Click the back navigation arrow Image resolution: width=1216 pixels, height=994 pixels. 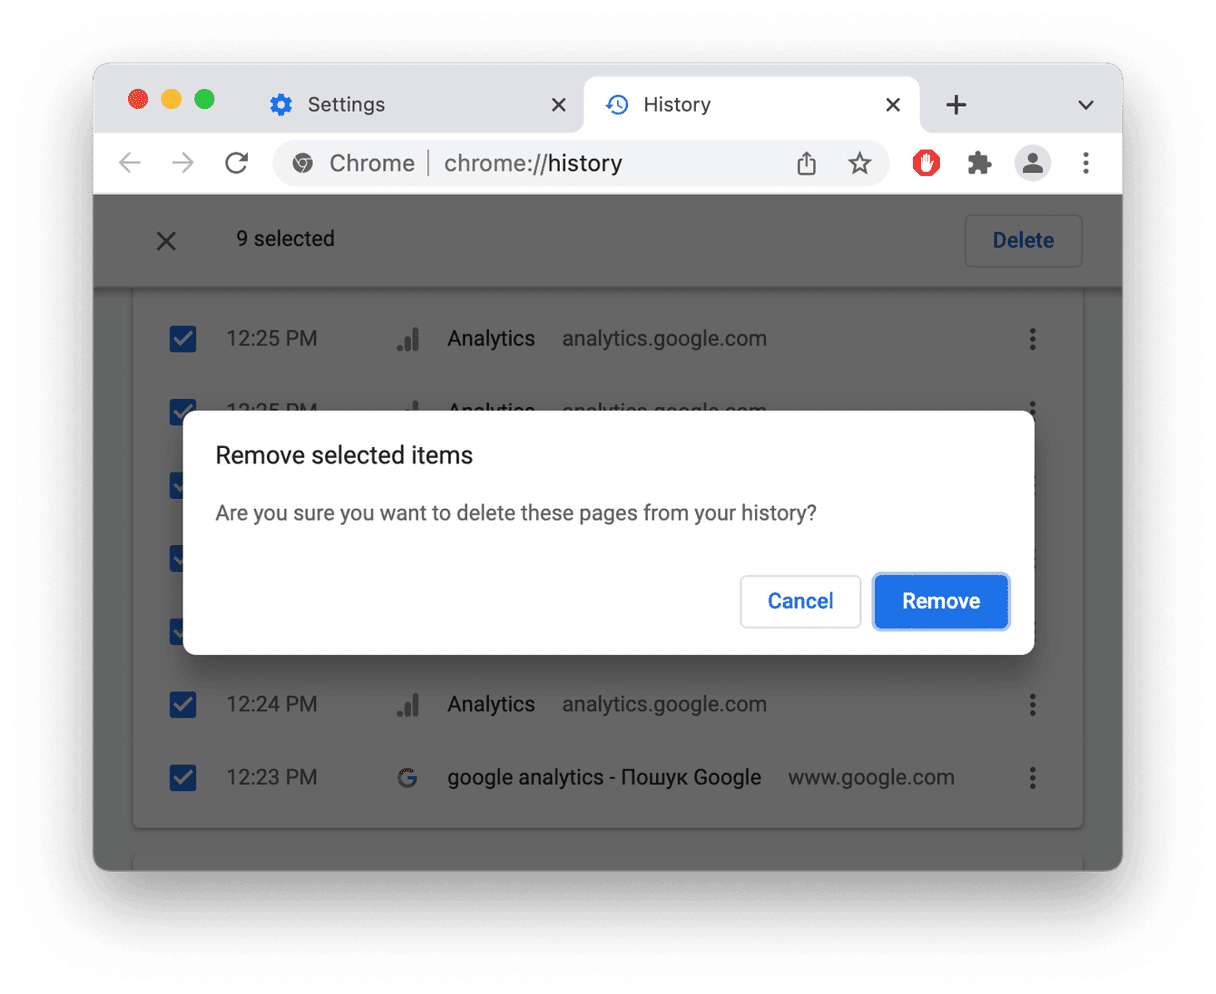pos(130,162)
